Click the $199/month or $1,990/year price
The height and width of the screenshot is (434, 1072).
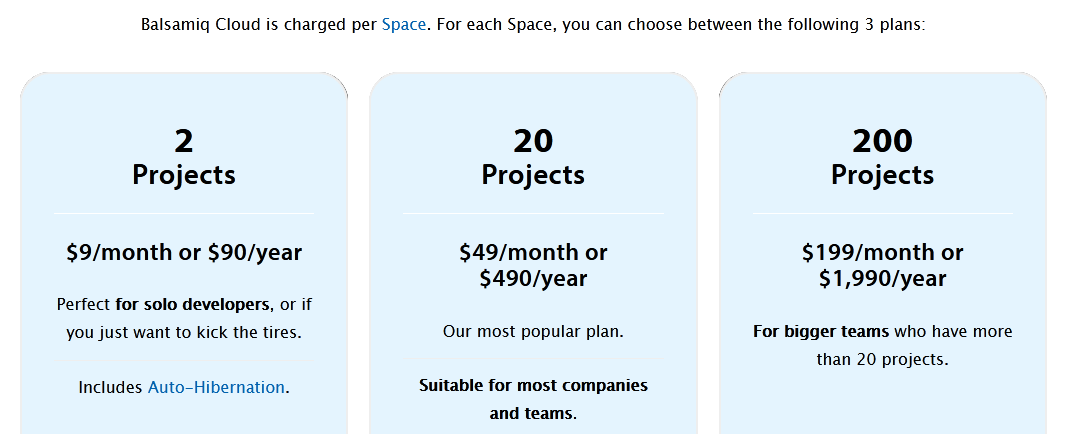(x=883, y=265)
